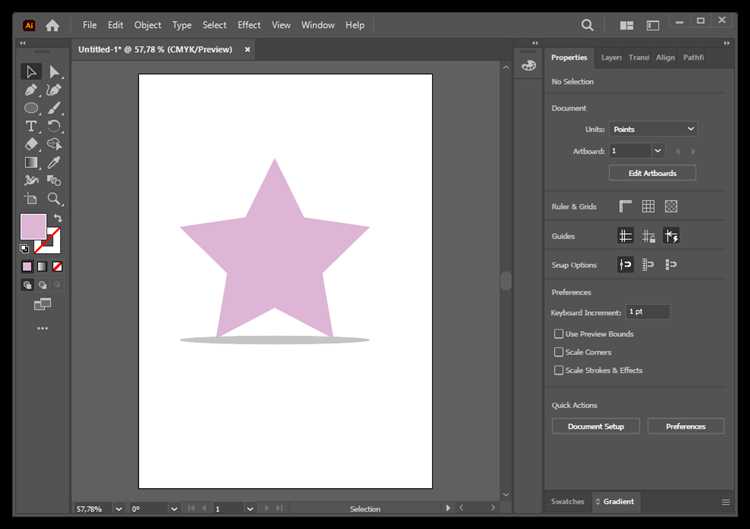
Task: Select the Pen tool
Action: coord(31,90)
